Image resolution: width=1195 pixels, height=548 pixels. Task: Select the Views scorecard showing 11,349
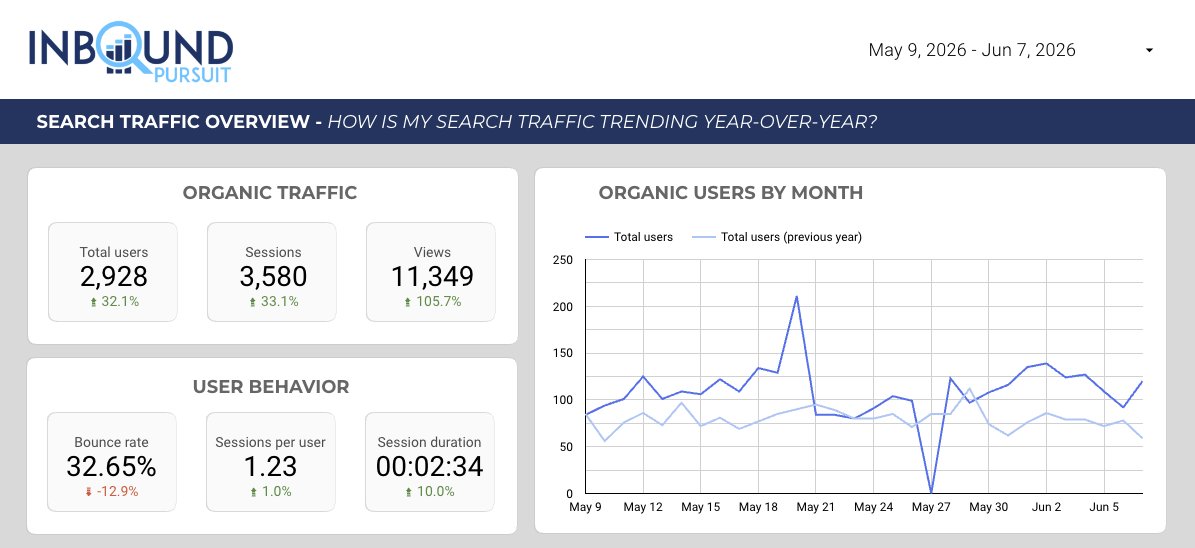point(431,272)
